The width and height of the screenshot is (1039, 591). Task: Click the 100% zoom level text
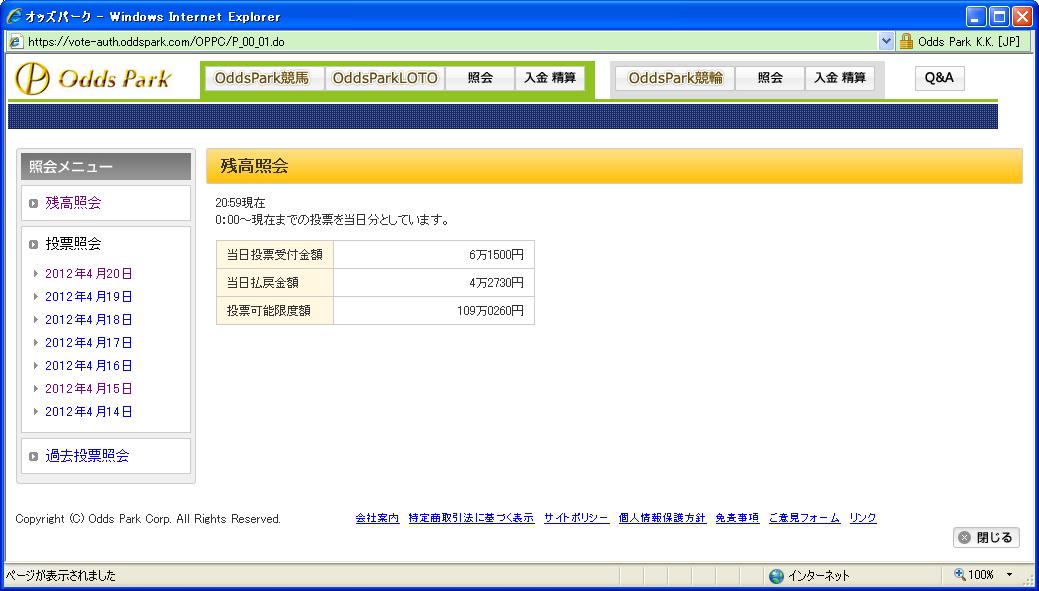click(x=981, y=574)
